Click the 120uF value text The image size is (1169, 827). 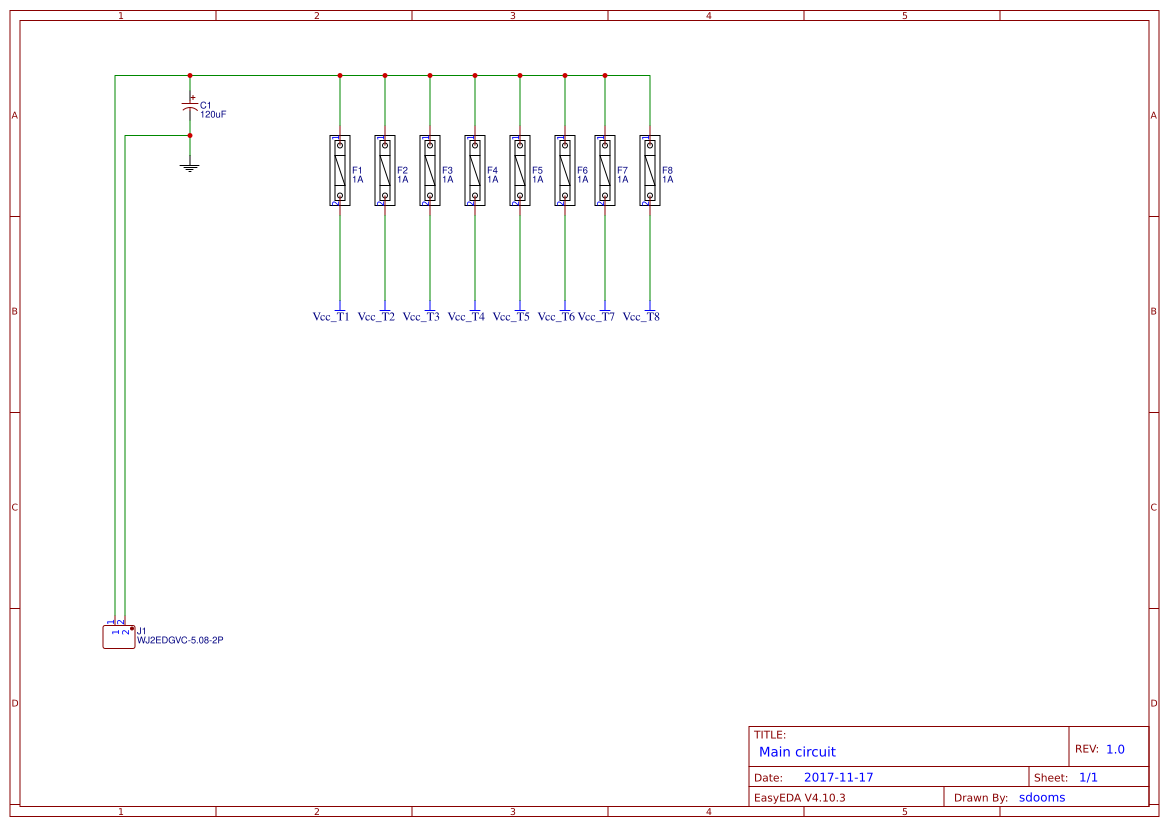tap(213, 115)
